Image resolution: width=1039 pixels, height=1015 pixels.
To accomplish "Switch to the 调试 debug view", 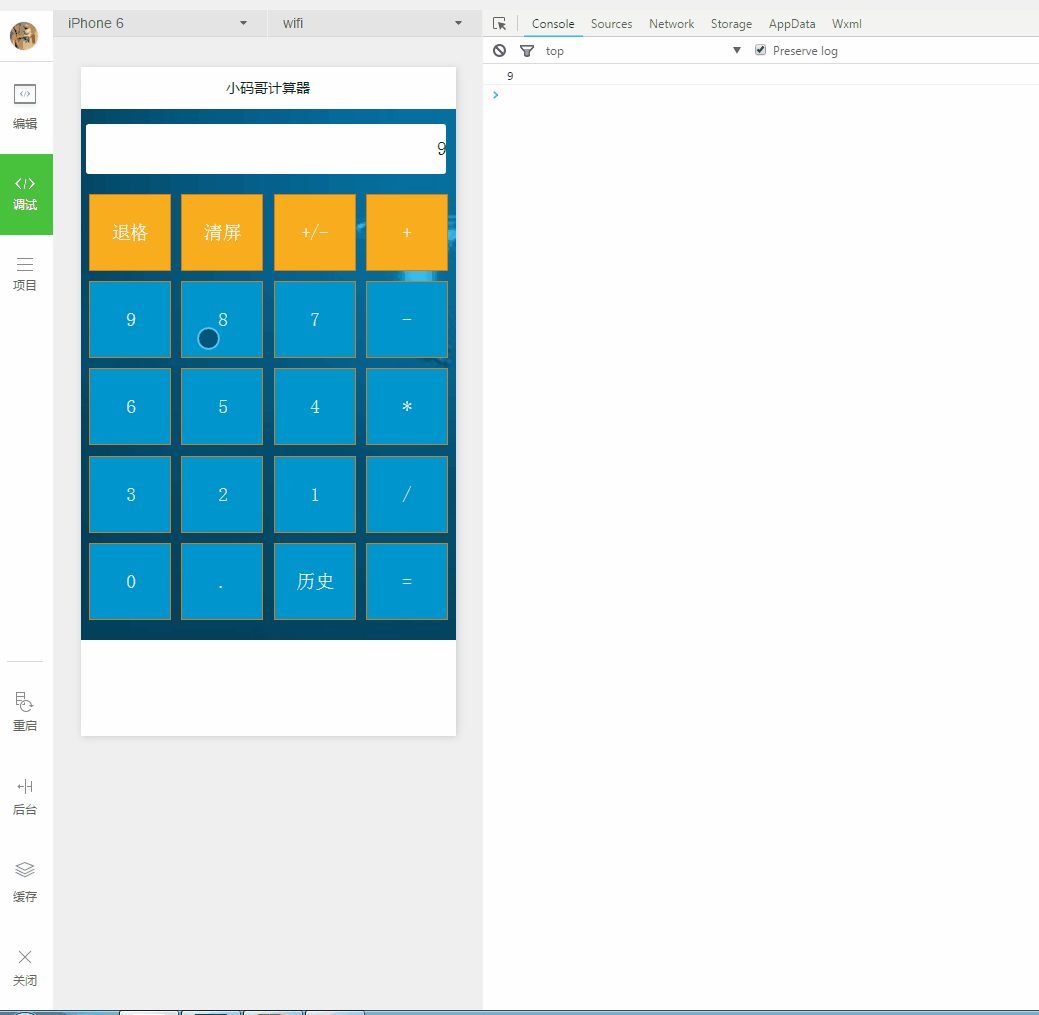I will click(25, 193).
